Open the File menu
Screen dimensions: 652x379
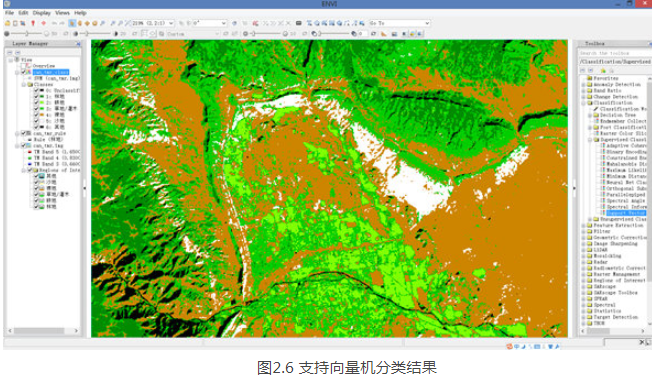[x=9, y=13]
